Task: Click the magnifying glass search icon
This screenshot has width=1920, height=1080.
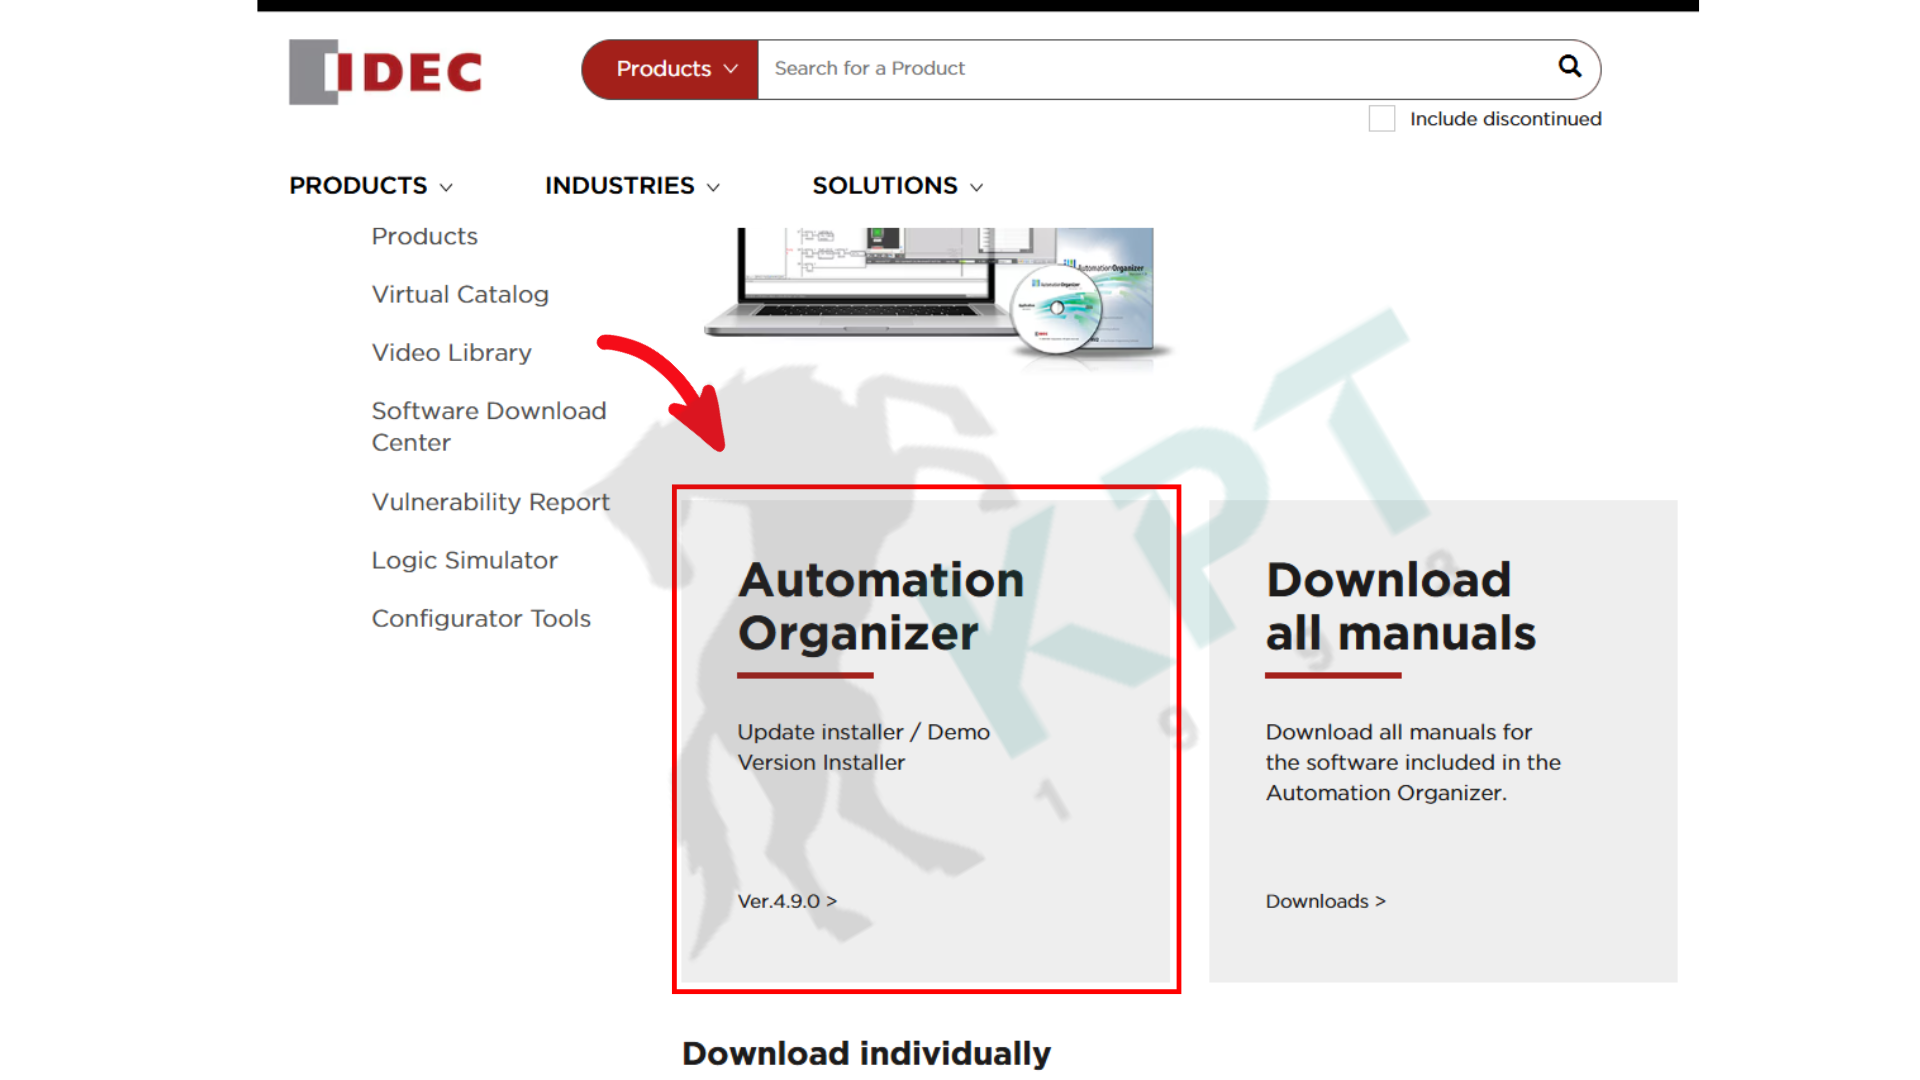Action: click(x=1569, y=67)
